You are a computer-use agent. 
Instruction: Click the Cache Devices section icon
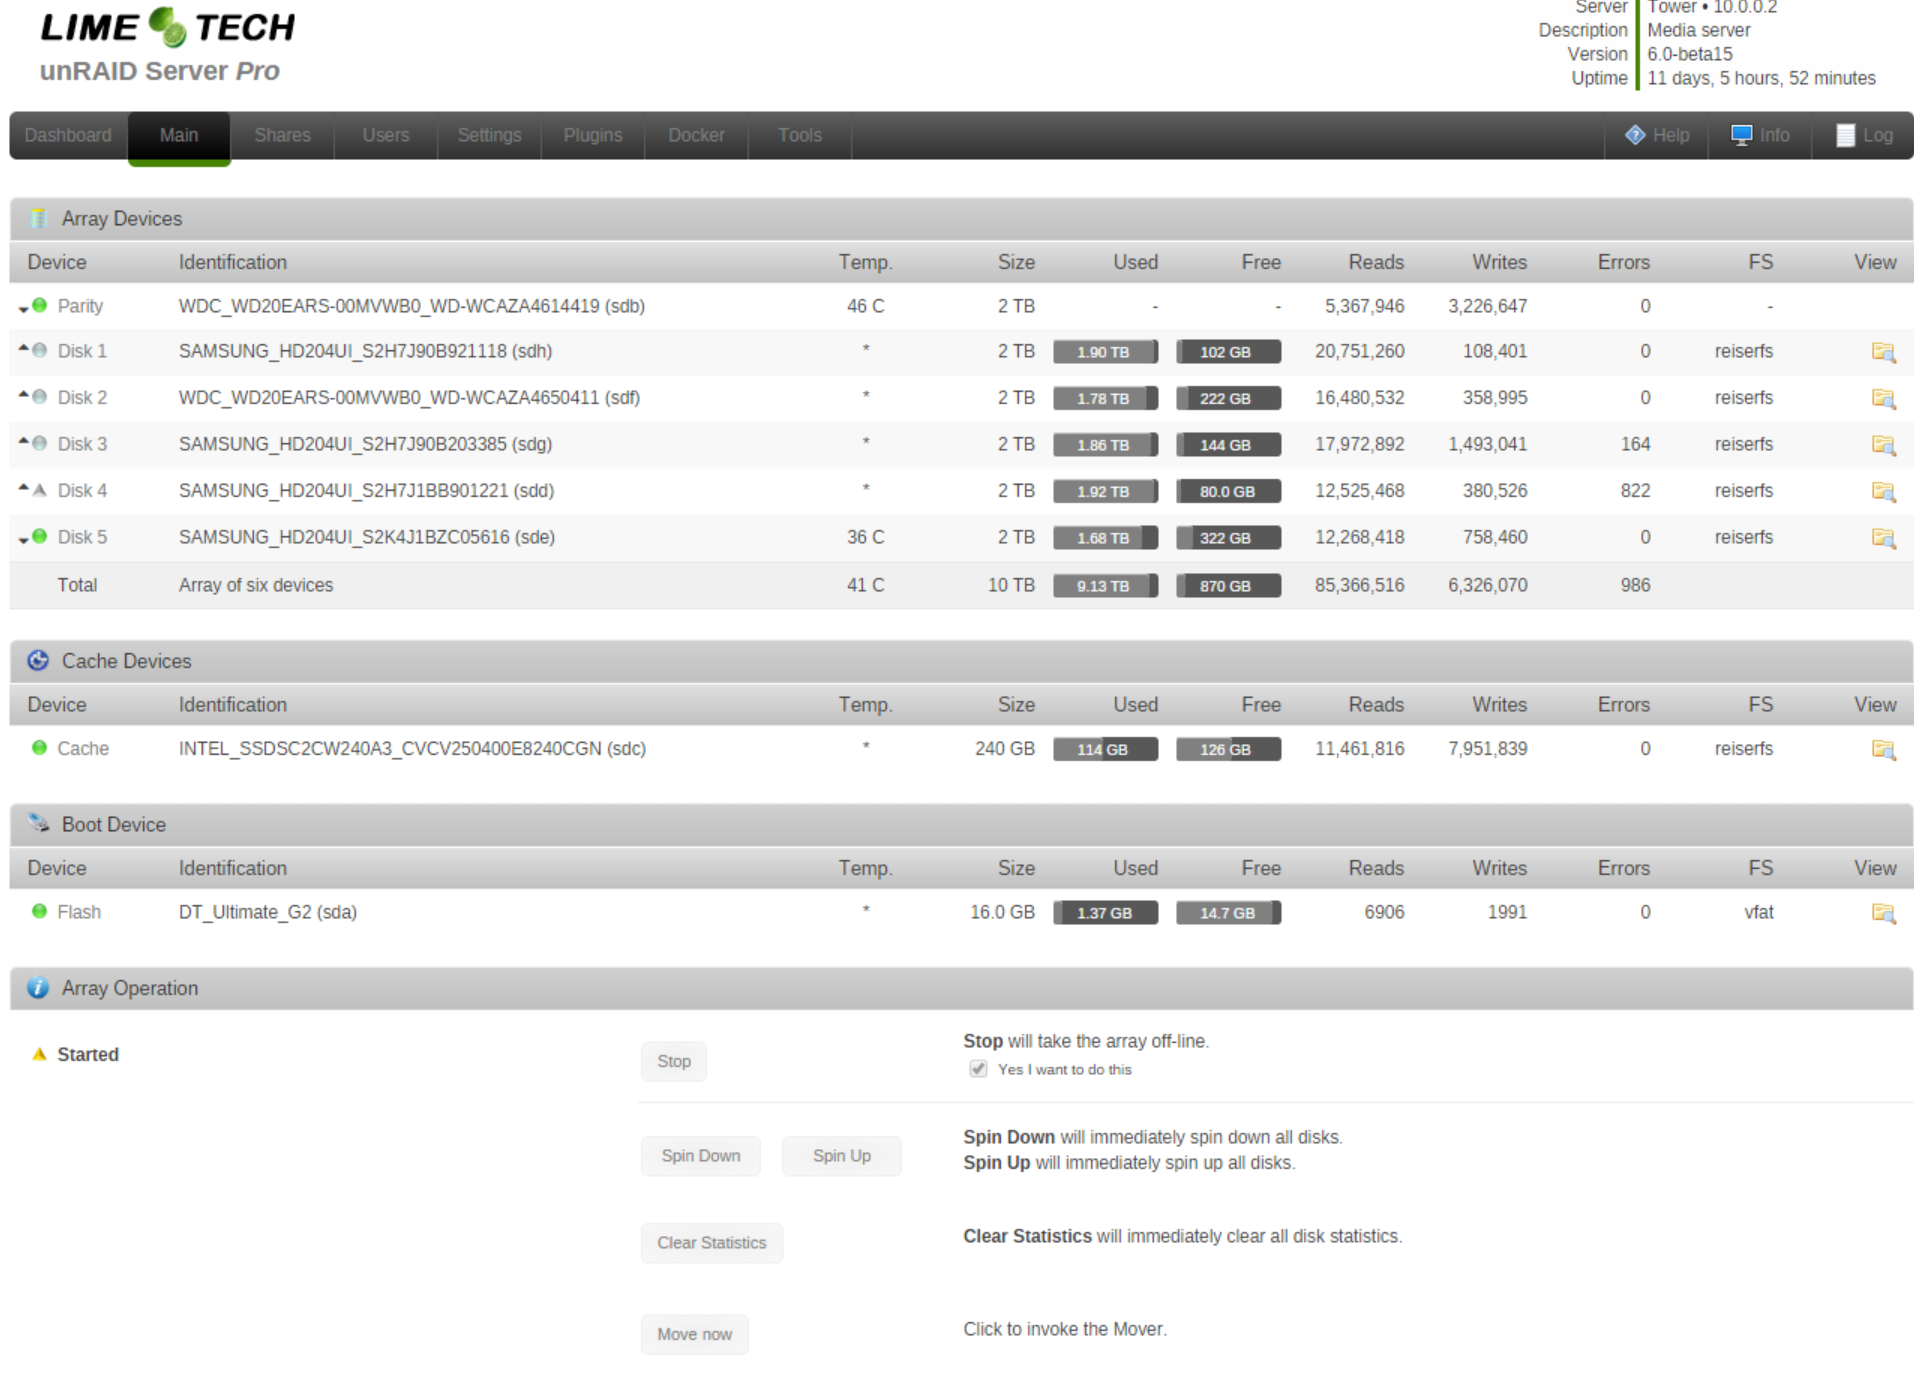(x=38, y=660)
